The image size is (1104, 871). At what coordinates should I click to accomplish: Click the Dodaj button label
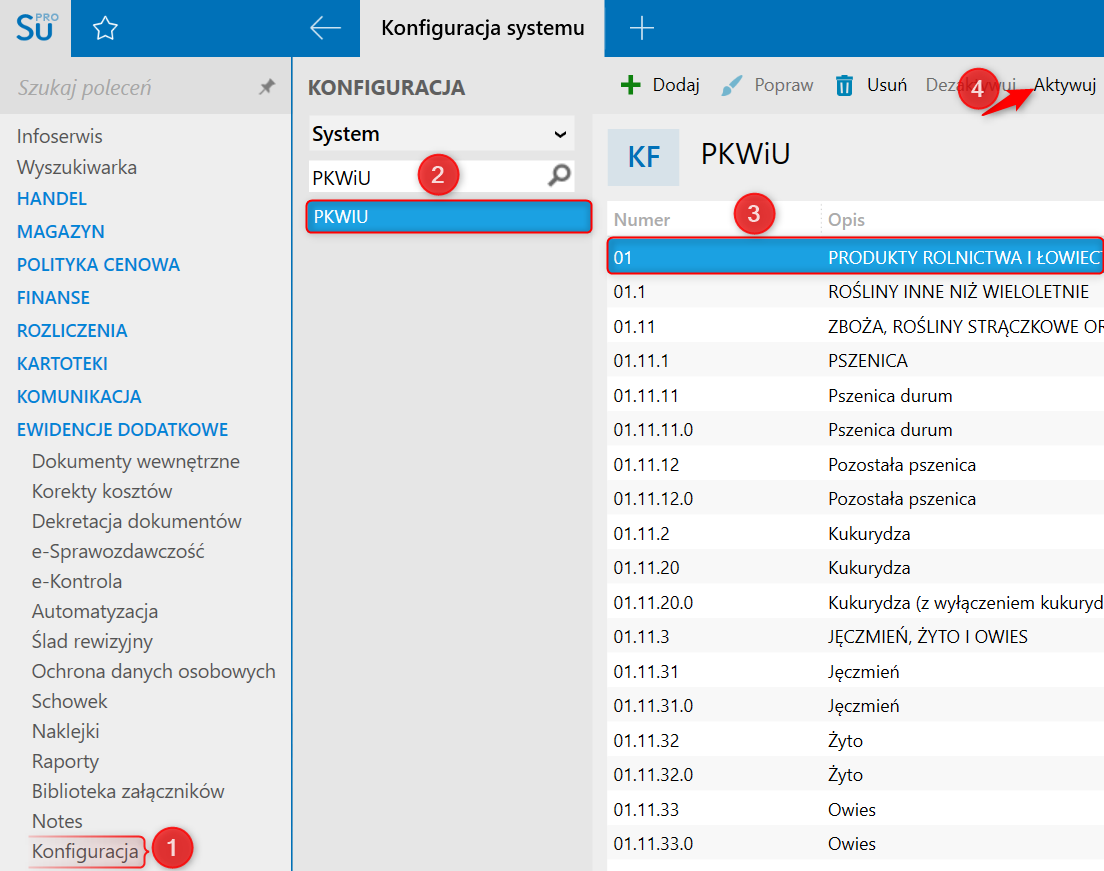[x=676, y=85]
